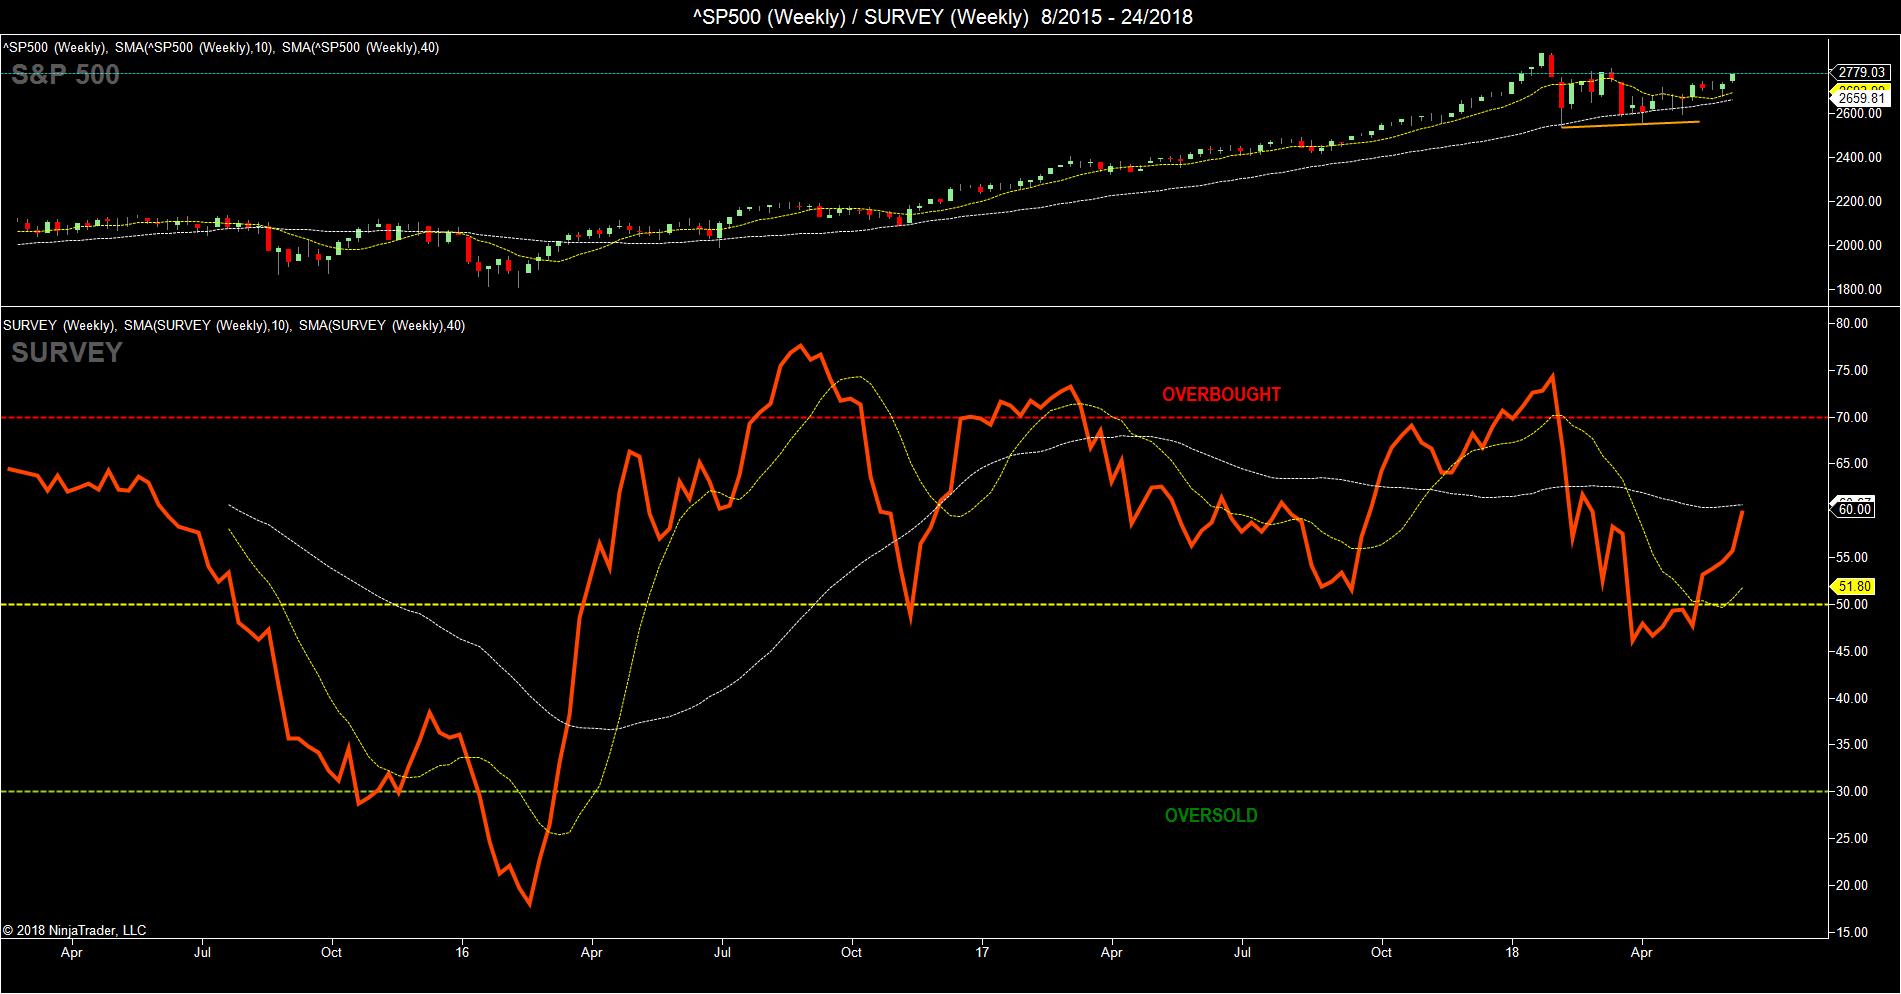The height and width of the screenshot is (994, 1901).
Task: Click the 55.00 survey axis label
Action: coord(1852,557)
